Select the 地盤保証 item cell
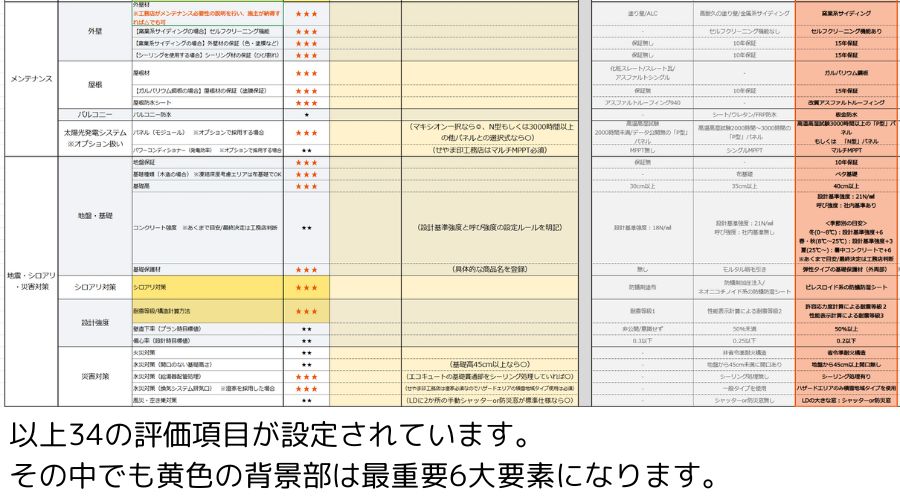The width and height of the screenshot is (900, 500). [208, 162]
